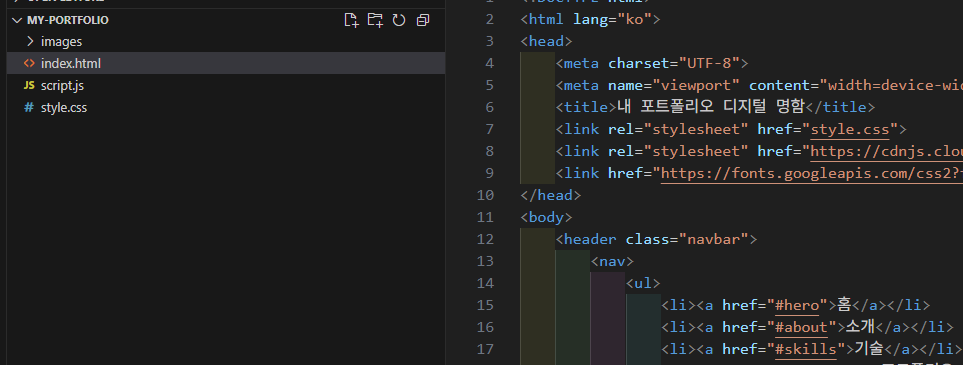Click the HTML file icon beside index.html
This screenshot has height=365, width=963.
[29, 63]
